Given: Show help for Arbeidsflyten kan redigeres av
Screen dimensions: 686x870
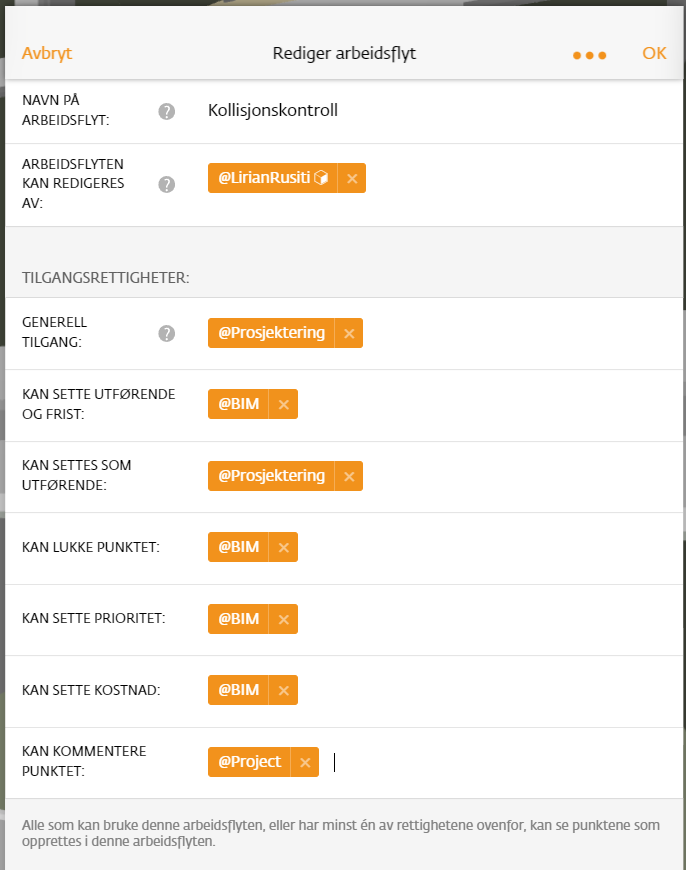Looking at the screenshot, I should coord(167,184).
